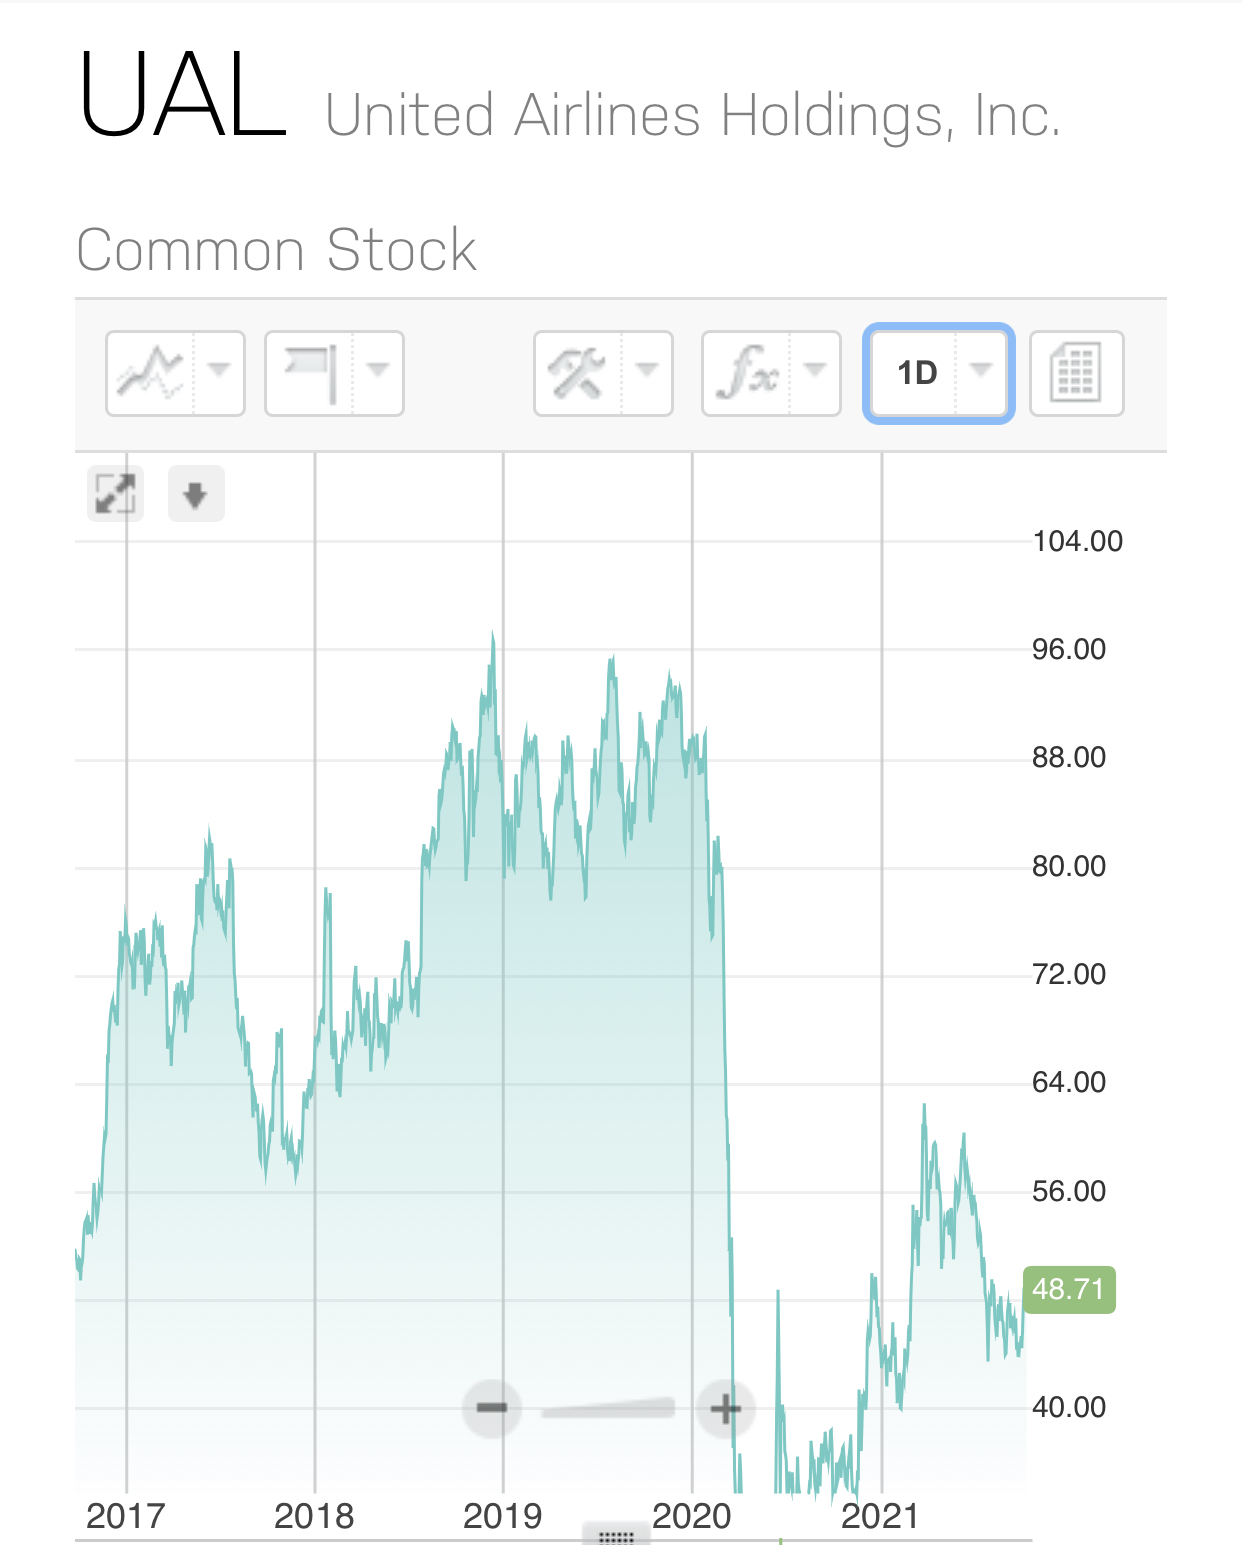Show the data table view icon
This screenshot has height=1545, width=1242.
pos(1077,373)
